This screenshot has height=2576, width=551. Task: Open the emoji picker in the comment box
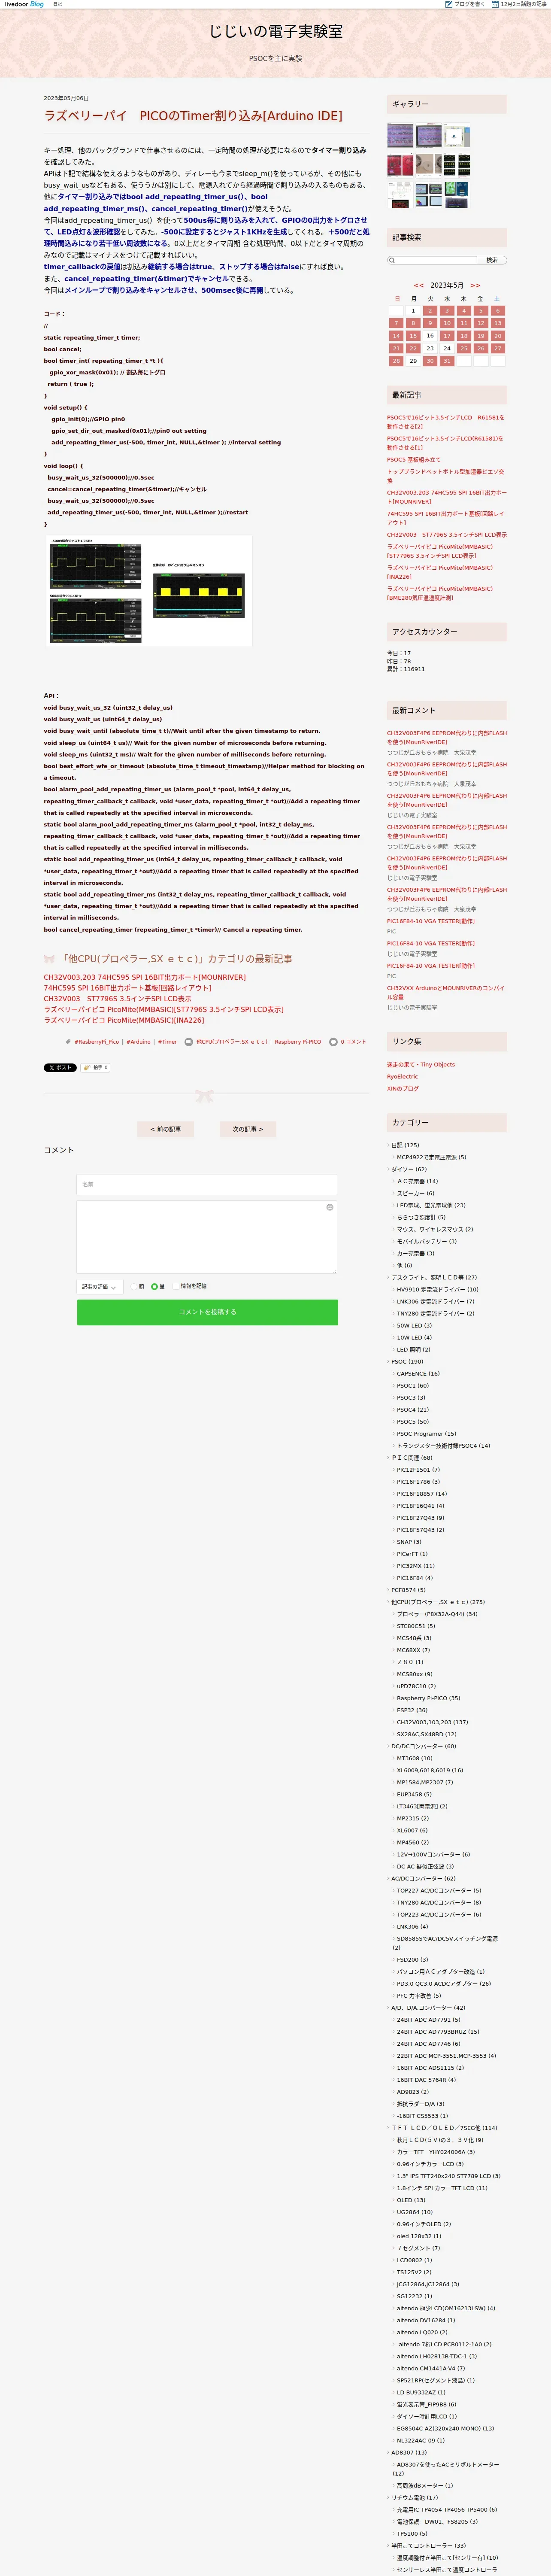tap(329, 1207)
